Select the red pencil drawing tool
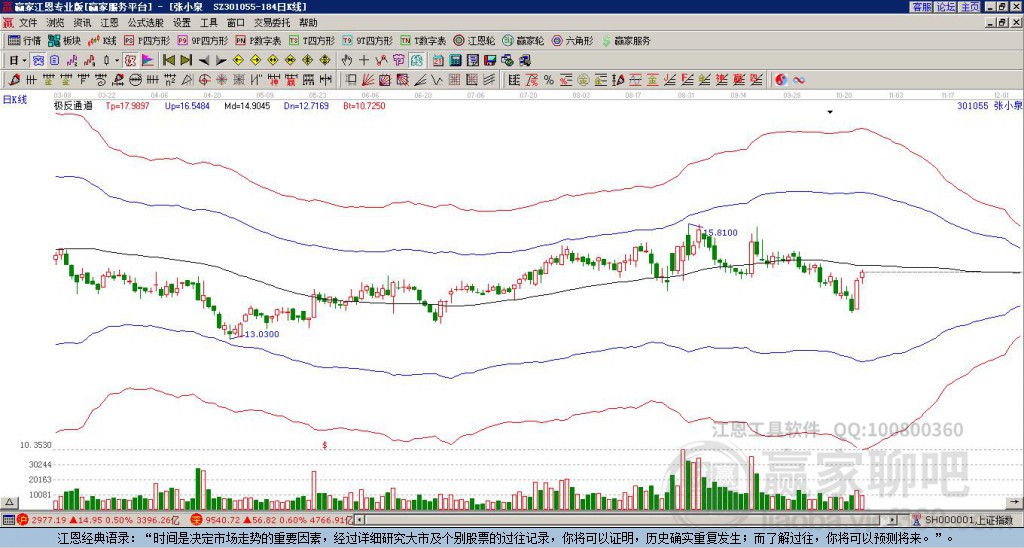Viewport: 1024px width, 548px height. 14,80
